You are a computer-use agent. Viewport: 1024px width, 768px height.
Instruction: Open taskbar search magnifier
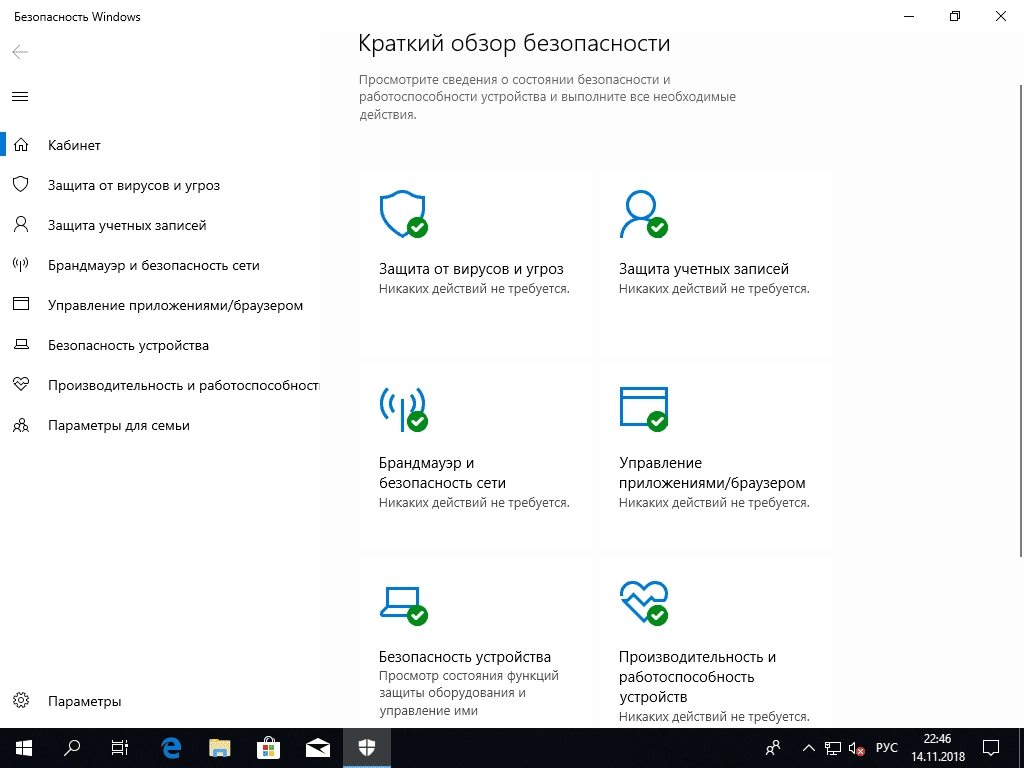(x=72, y=748)
